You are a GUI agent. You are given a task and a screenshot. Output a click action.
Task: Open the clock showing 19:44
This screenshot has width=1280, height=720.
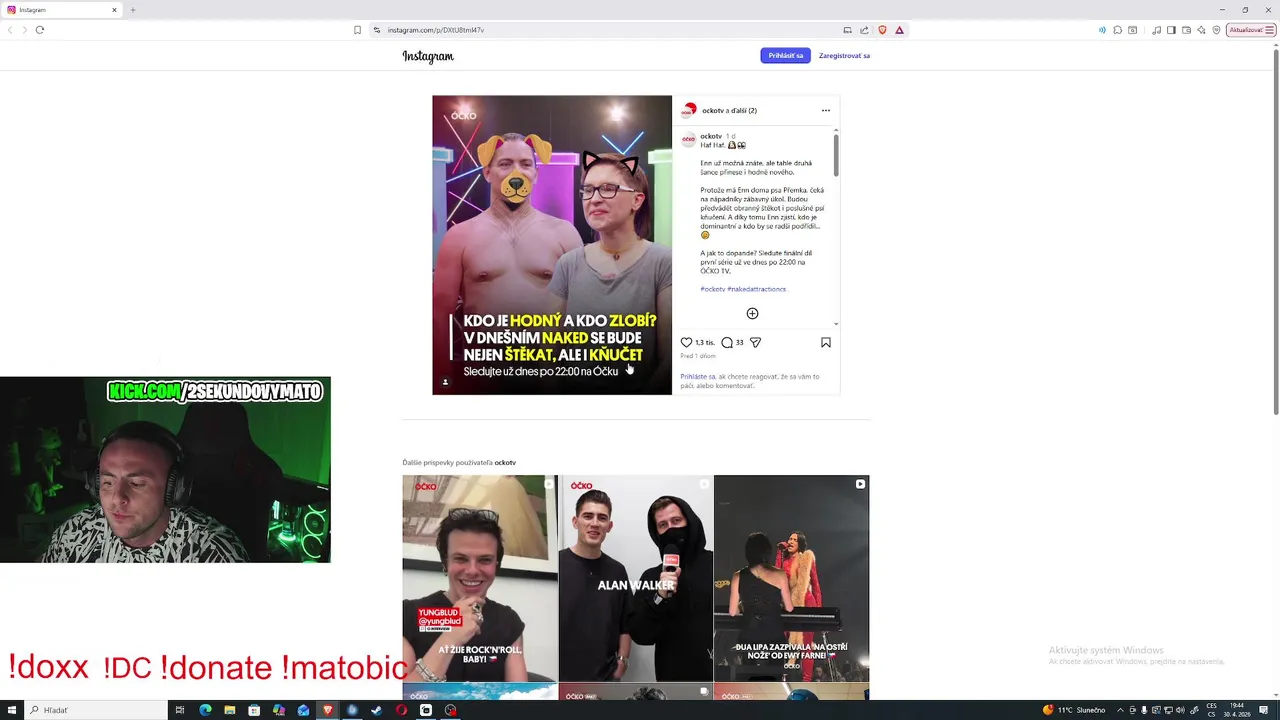tap(1237, 710)
